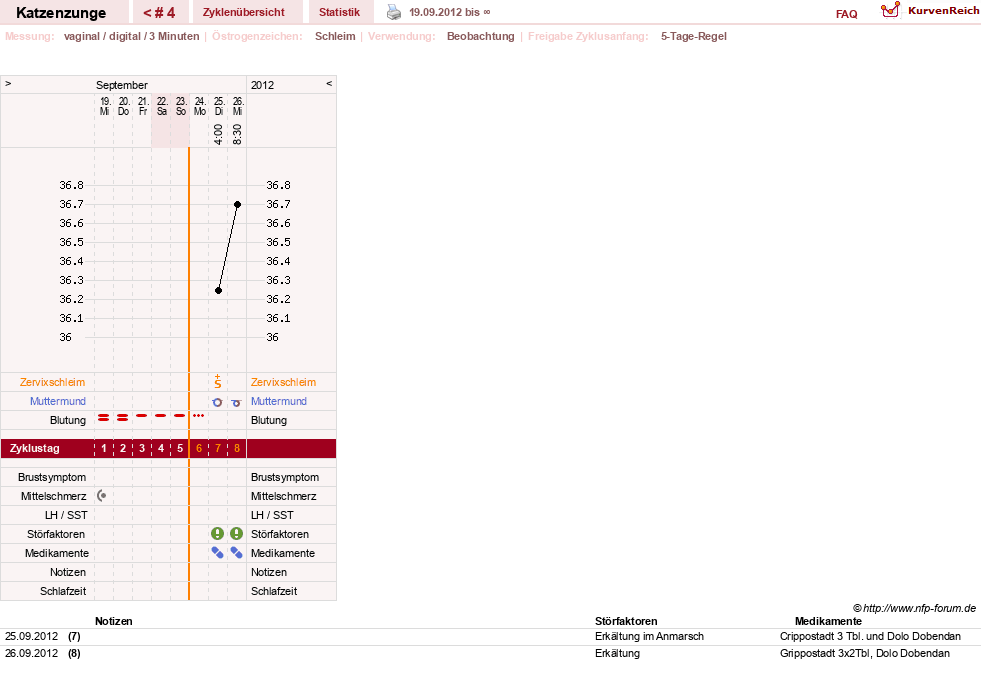Click the Muttermund symbol on day 8
The image size is (981, 680).
[236, 403]
